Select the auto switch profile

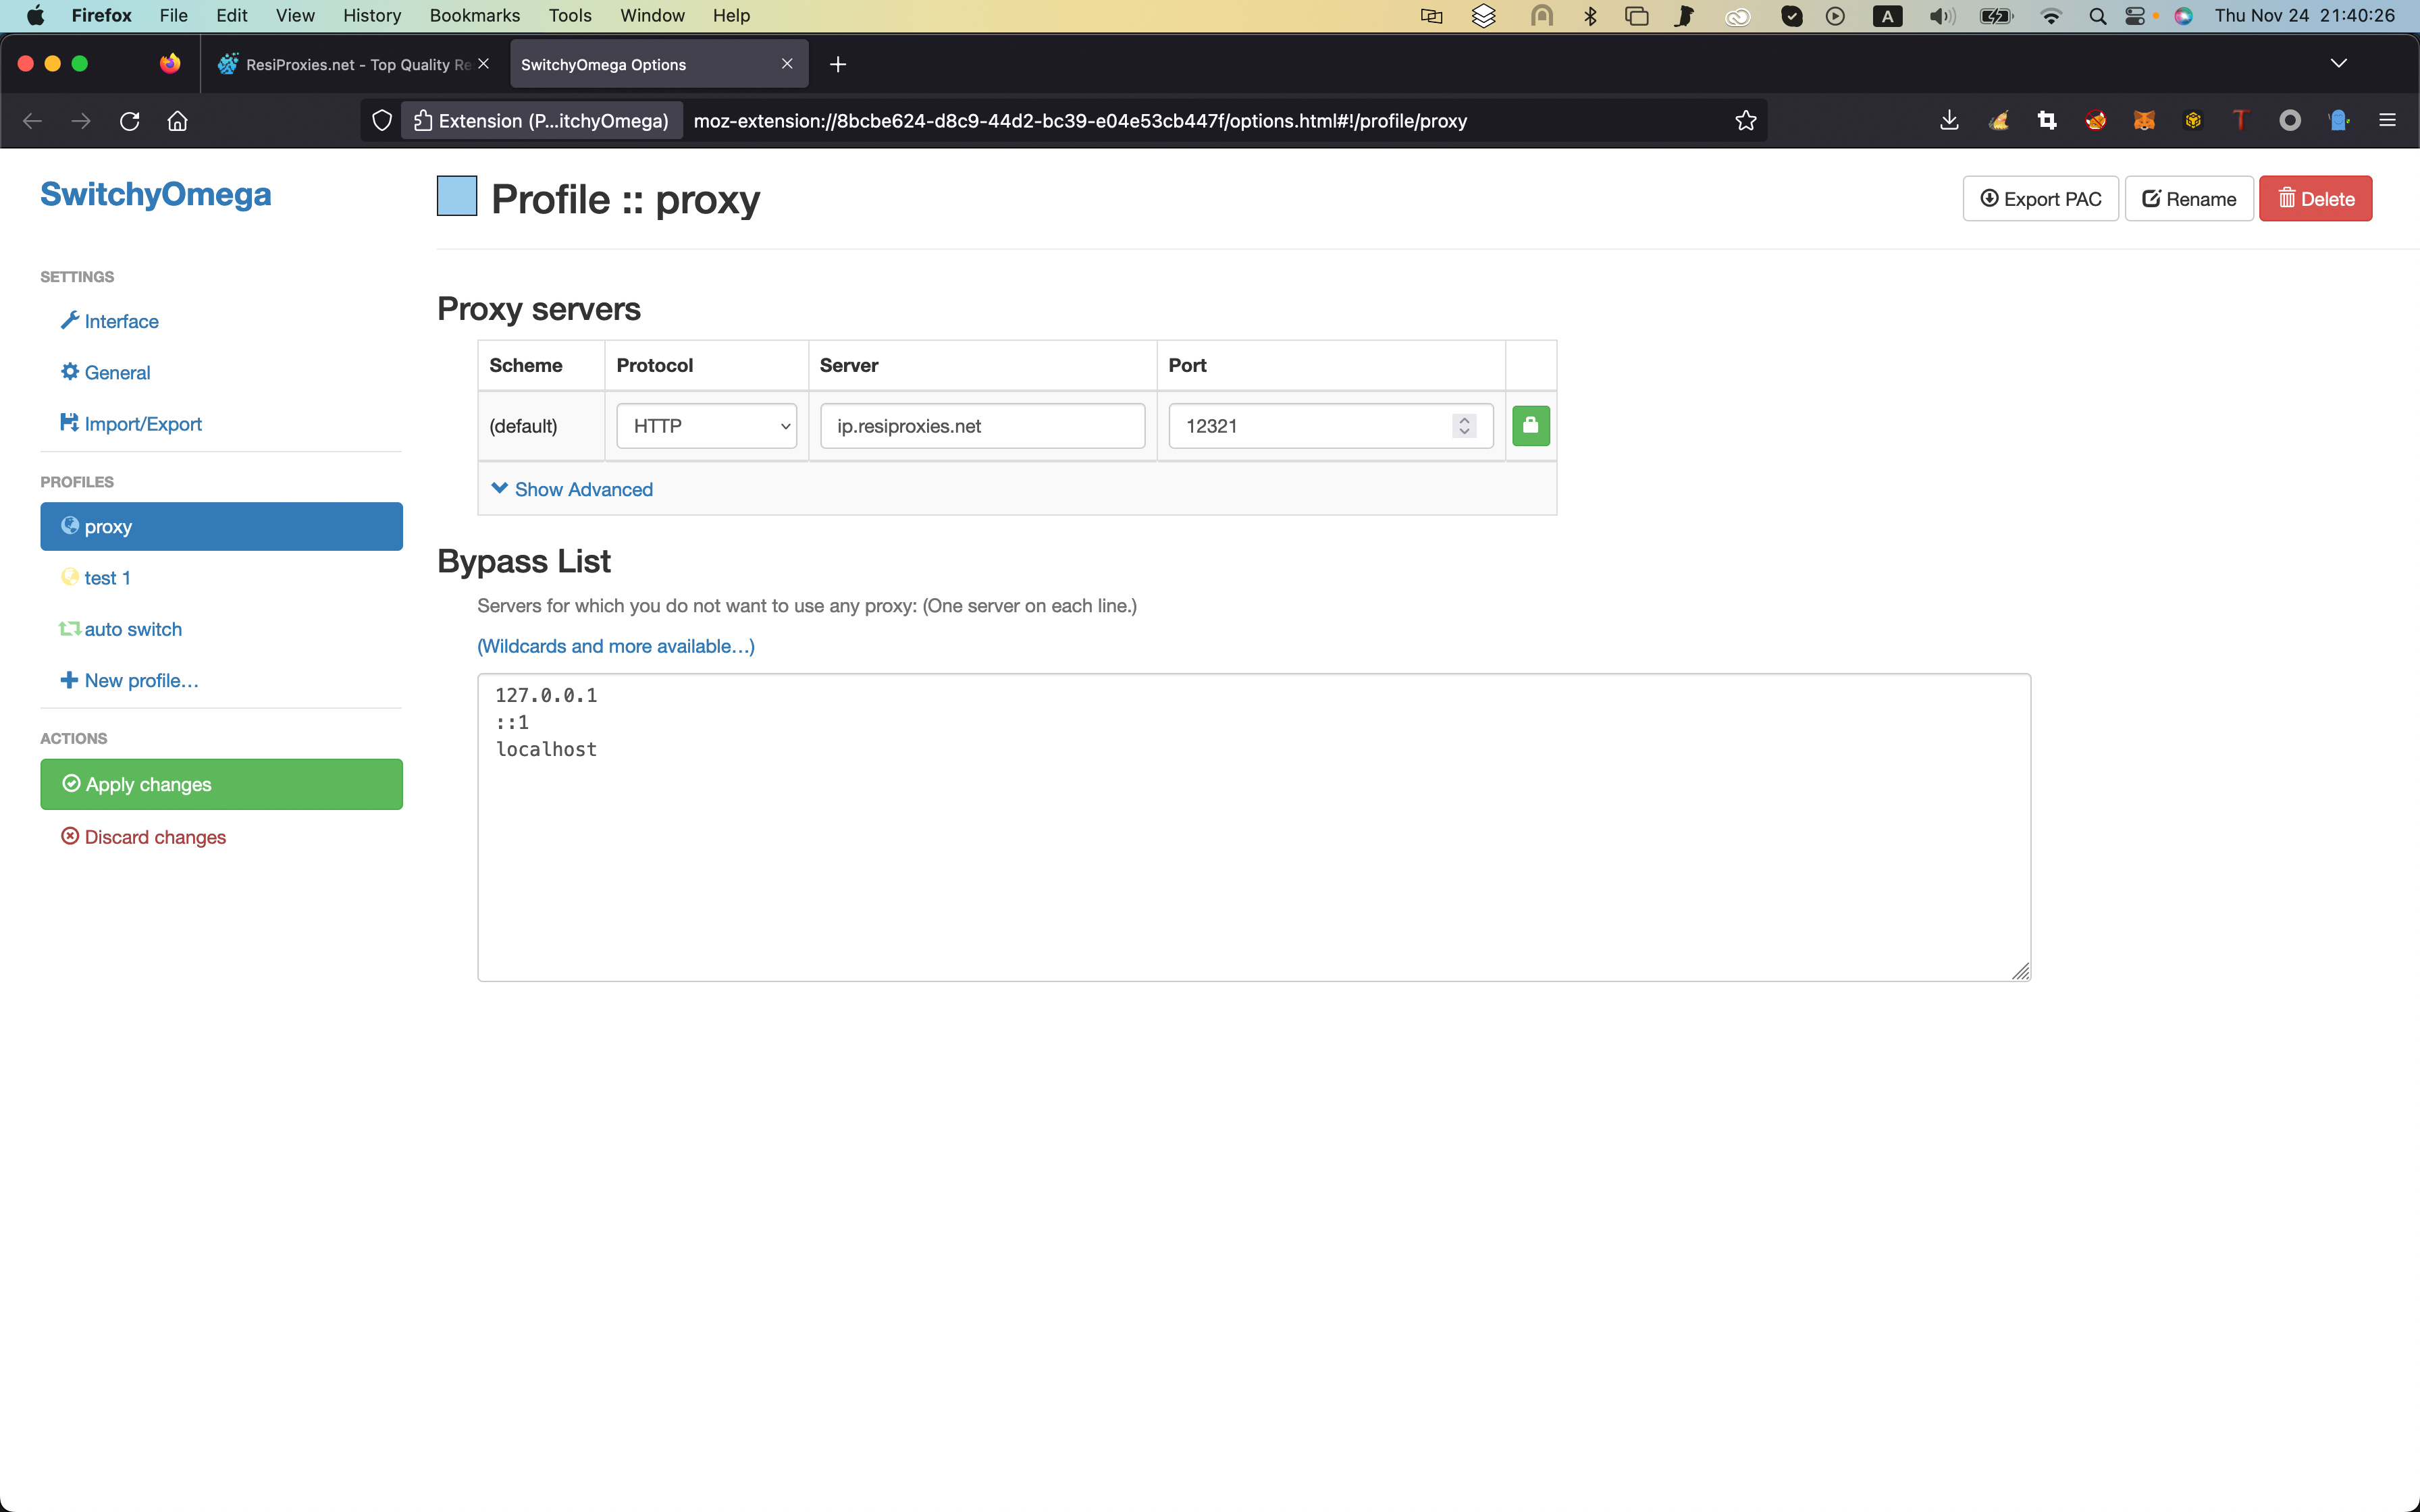121,629
